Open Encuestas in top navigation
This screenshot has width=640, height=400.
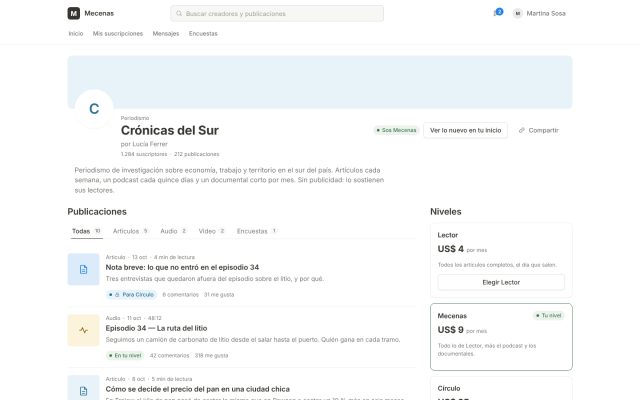click(x=203, y=33)
